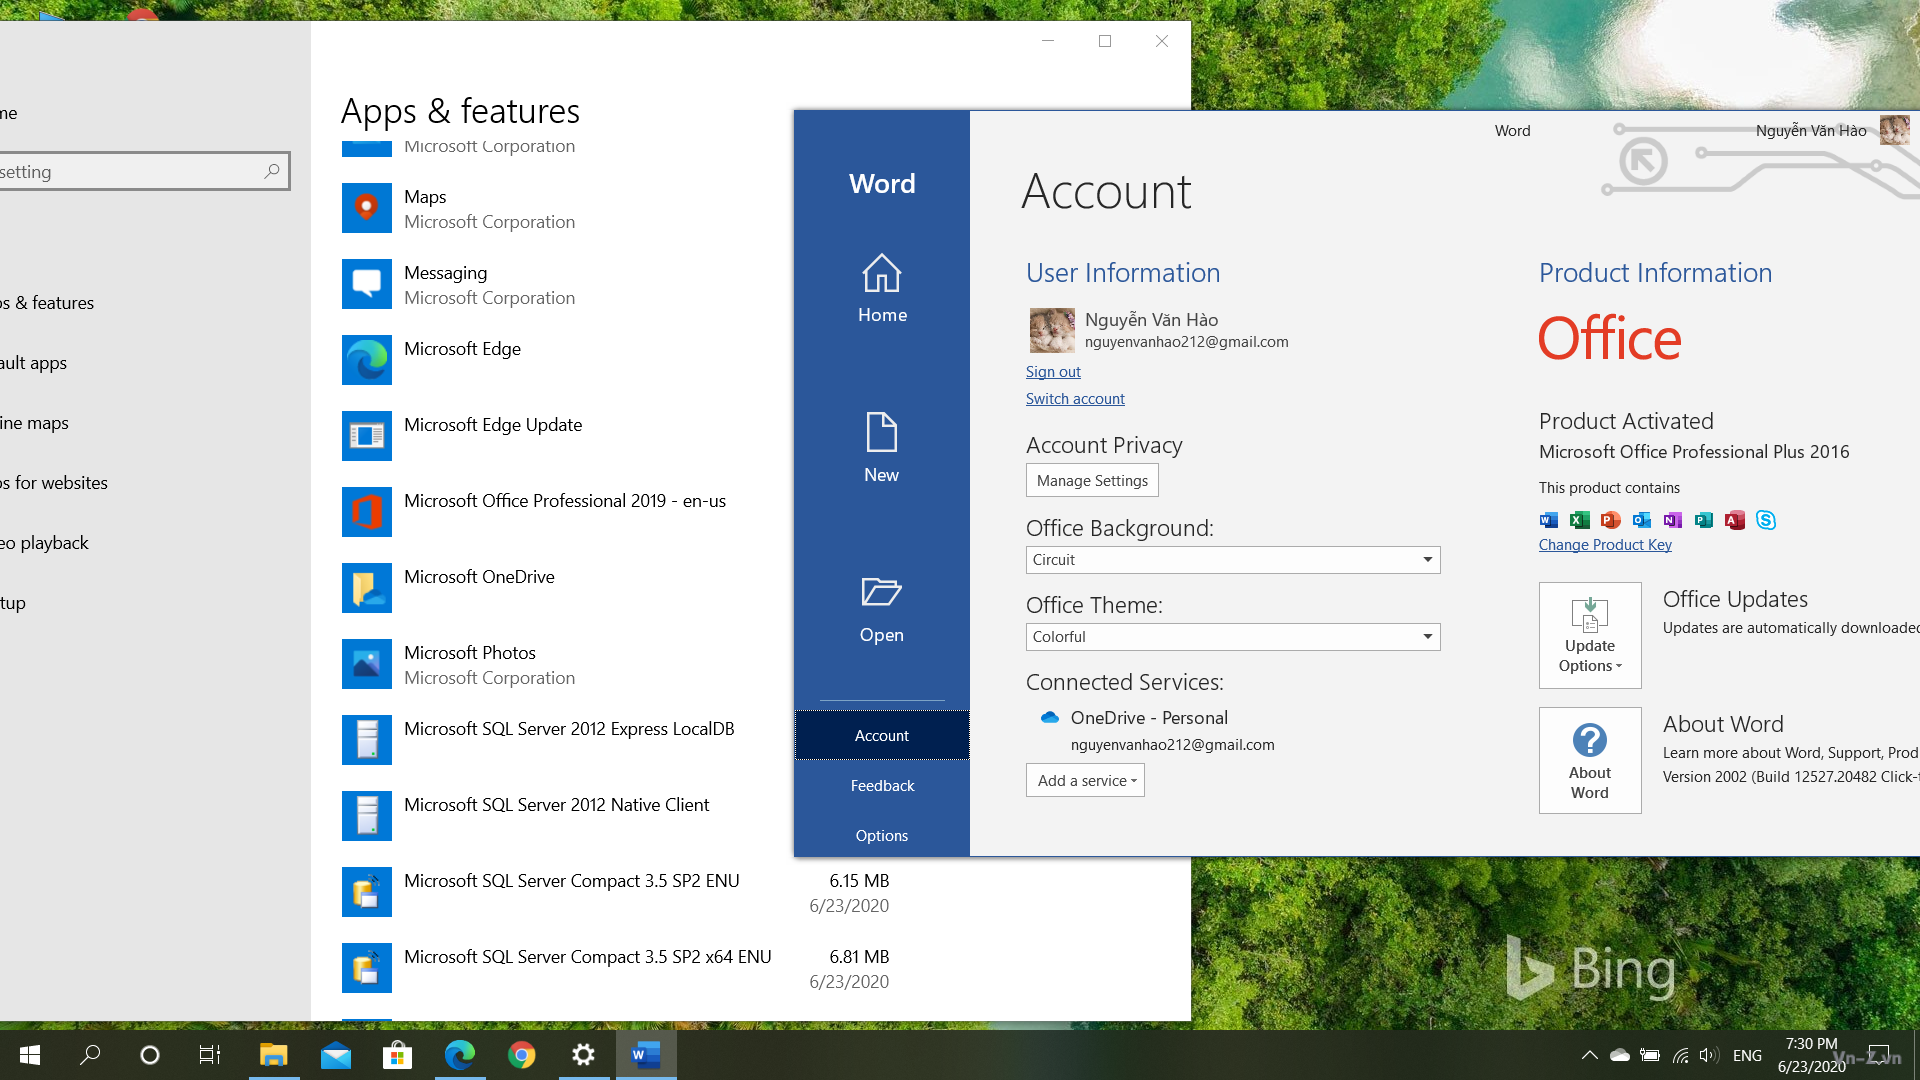Open Word Options from the sidebar
Image resolution: width=1920 pixels, height=1080 pixels.
click(882, 835)
